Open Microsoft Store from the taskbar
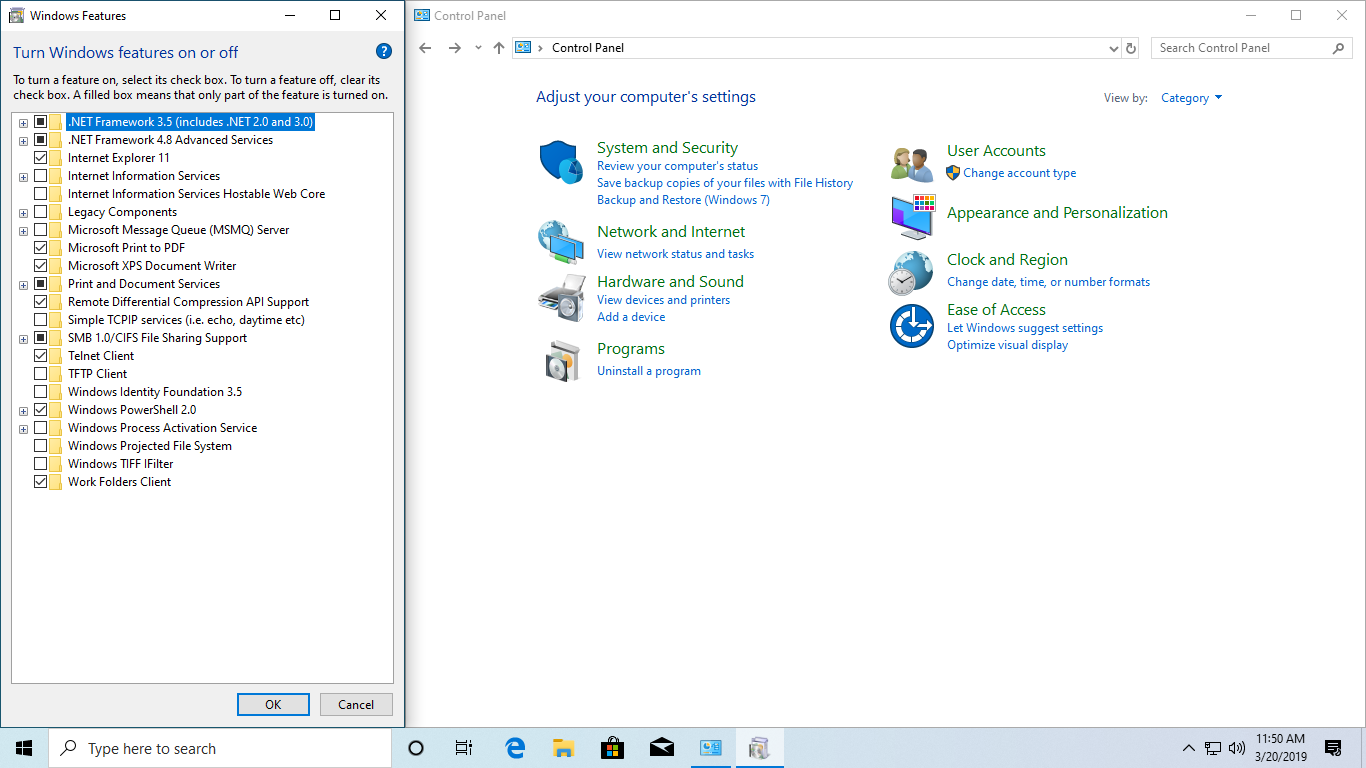Viewport: 1366px width, 768px height. pos(612,748)
